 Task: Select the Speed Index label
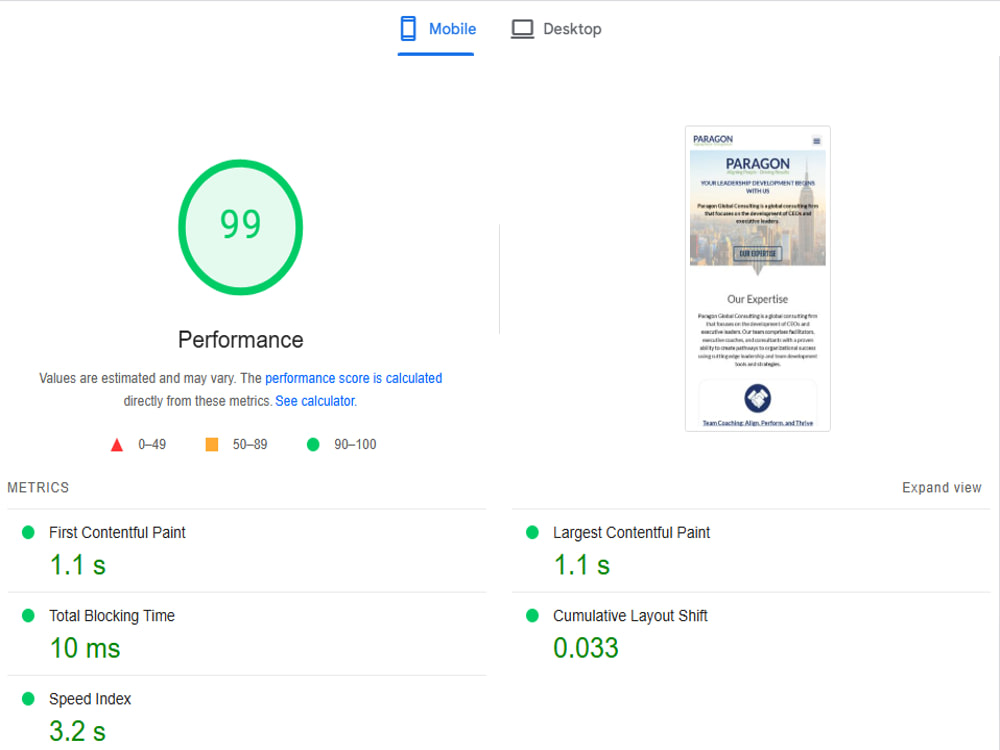point(90,699)
